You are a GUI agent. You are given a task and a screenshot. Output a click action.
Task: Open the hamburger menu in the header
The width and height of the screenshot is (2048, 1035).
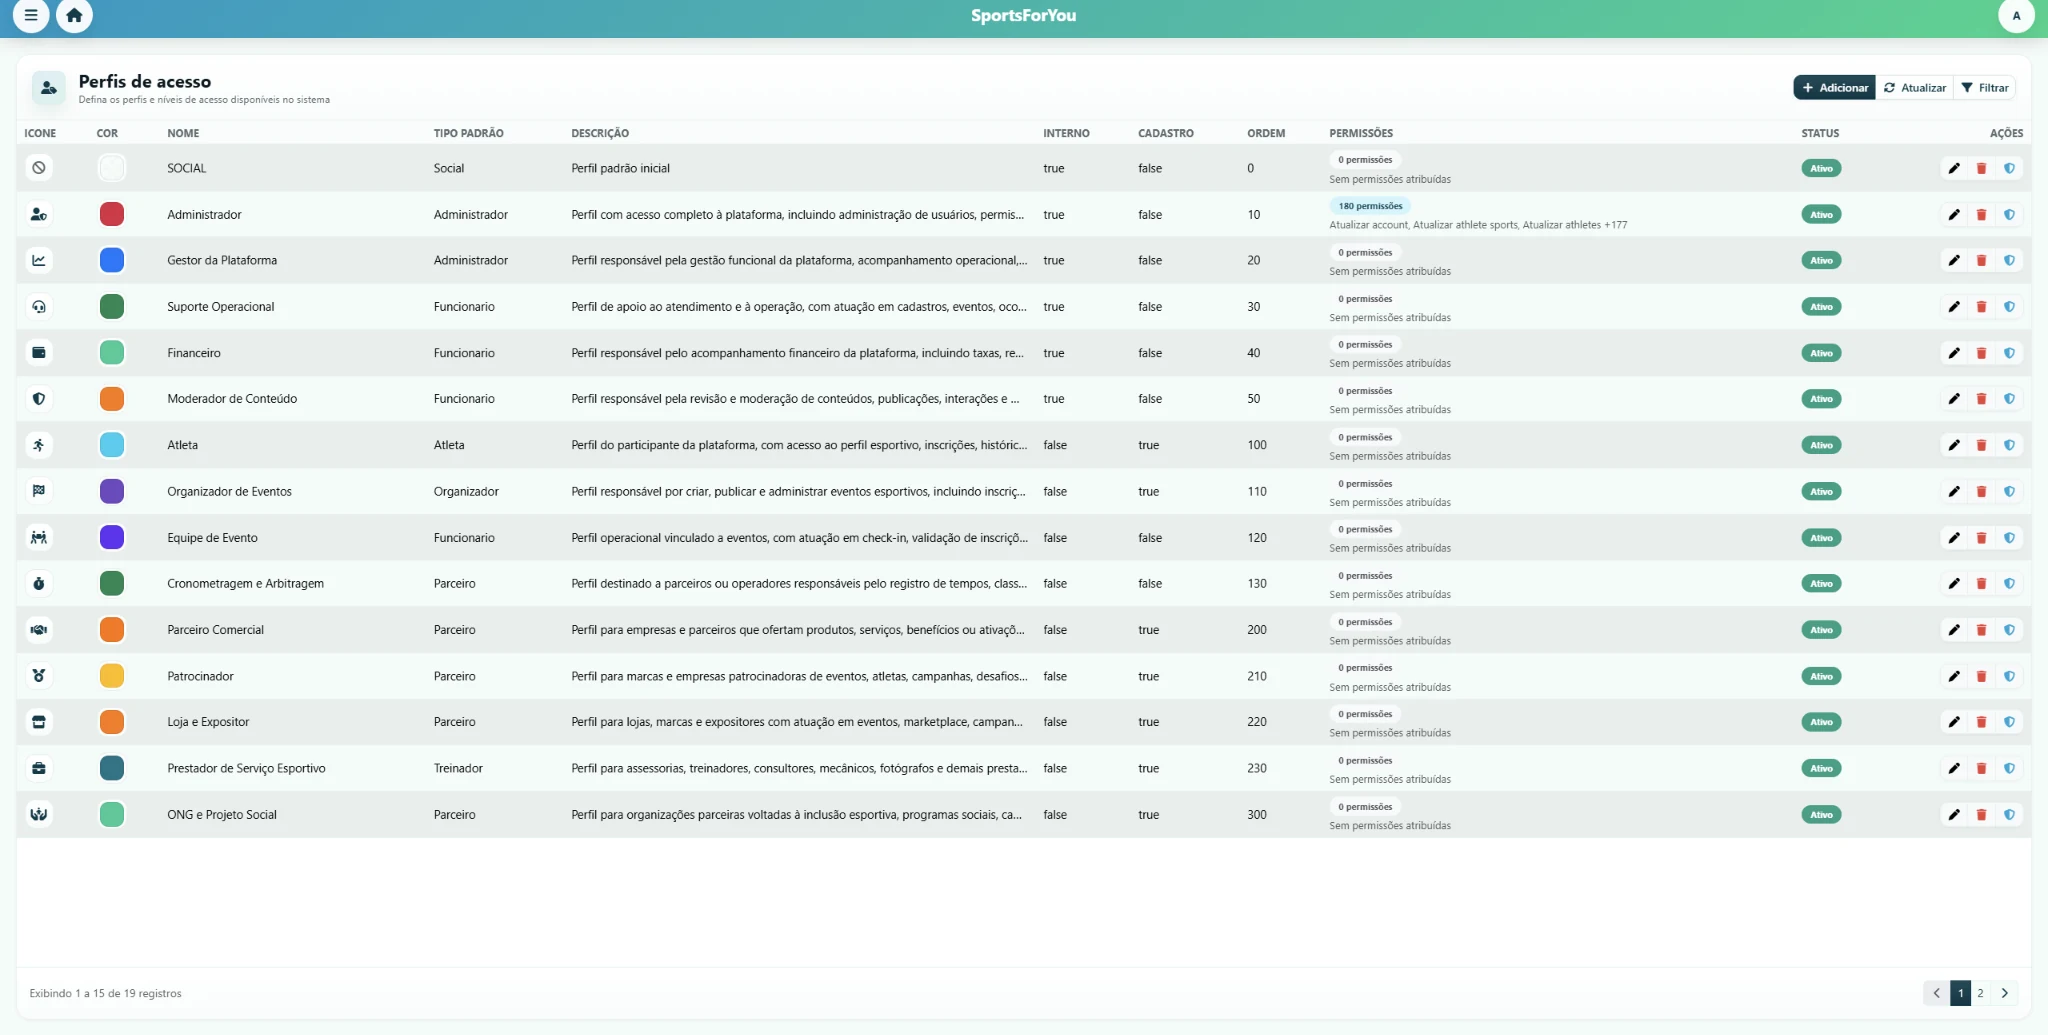click(31, 15)
